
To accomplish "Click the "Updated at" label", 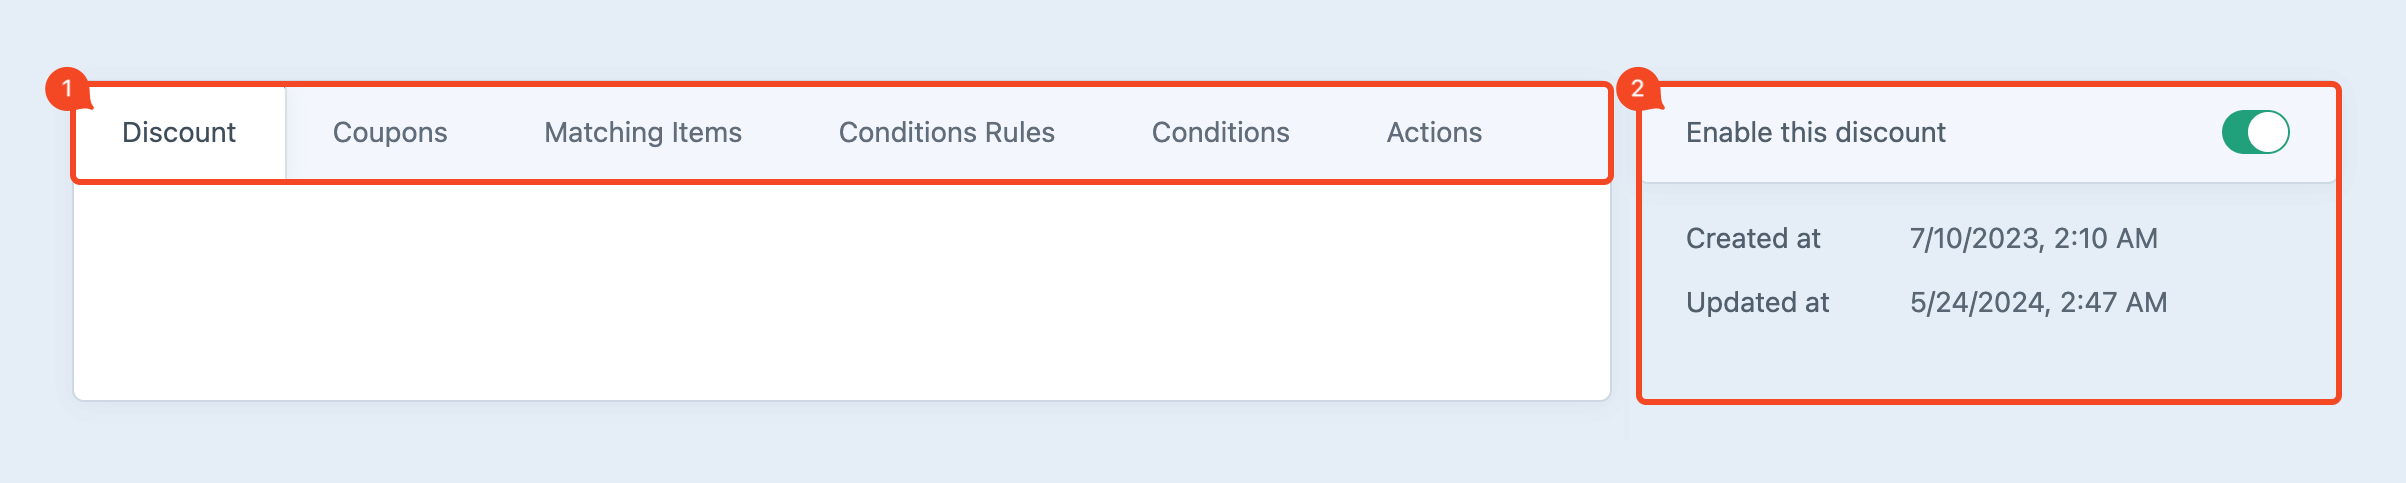I will coord(1757,303).
